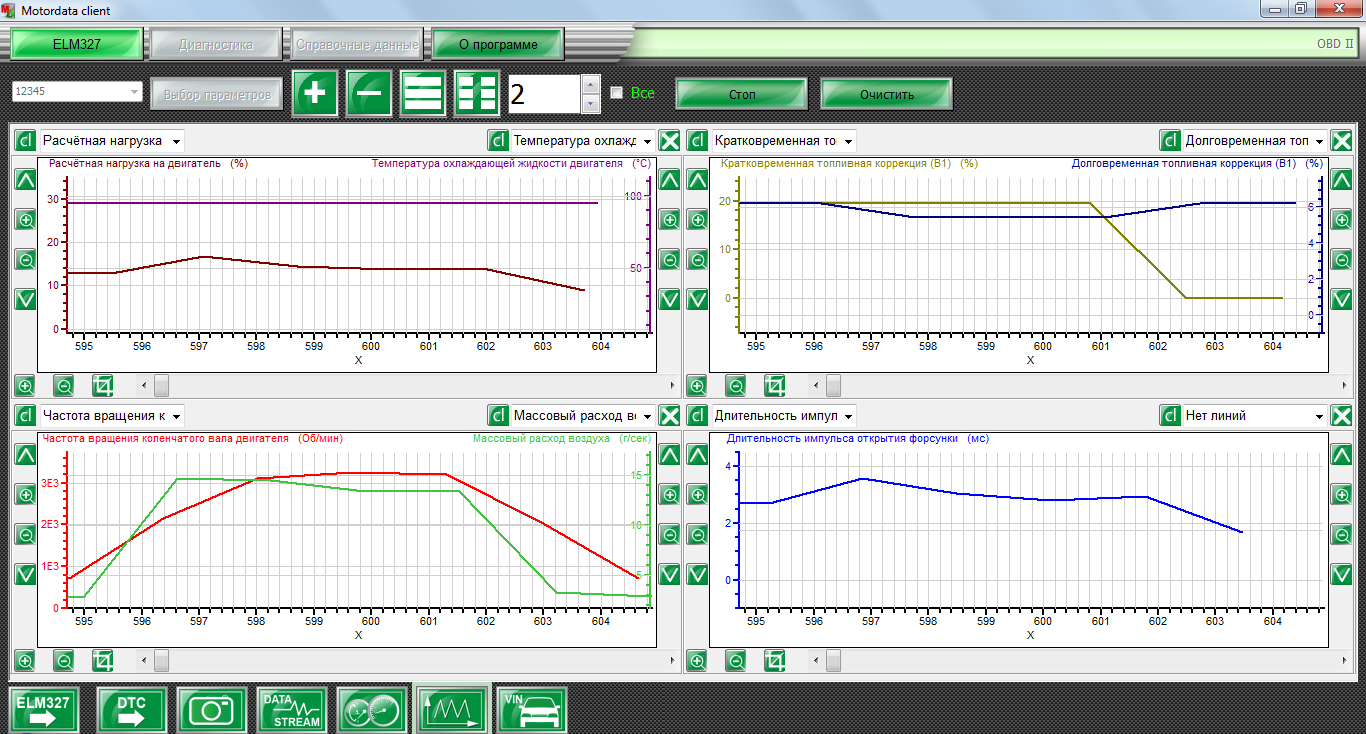
Task: Open the DTC trouble codes icon
Action: click(131, 710)
